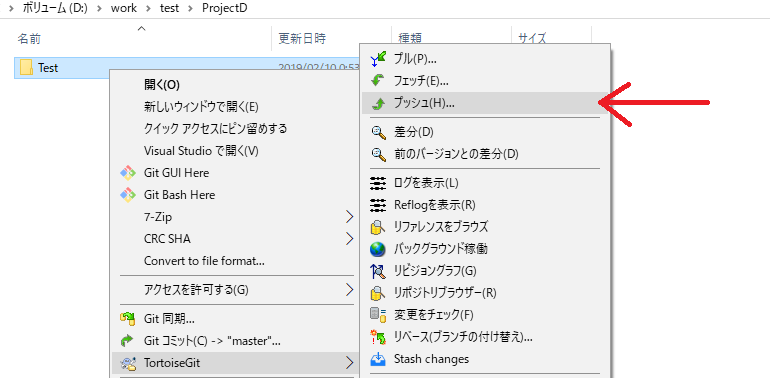
Task: Select 新しいウィンドウで開く(E)
Action: [233, 107]
